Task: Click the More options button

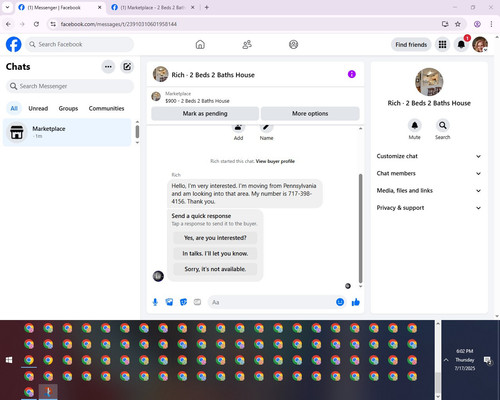Action: click(x=310, y=113)
